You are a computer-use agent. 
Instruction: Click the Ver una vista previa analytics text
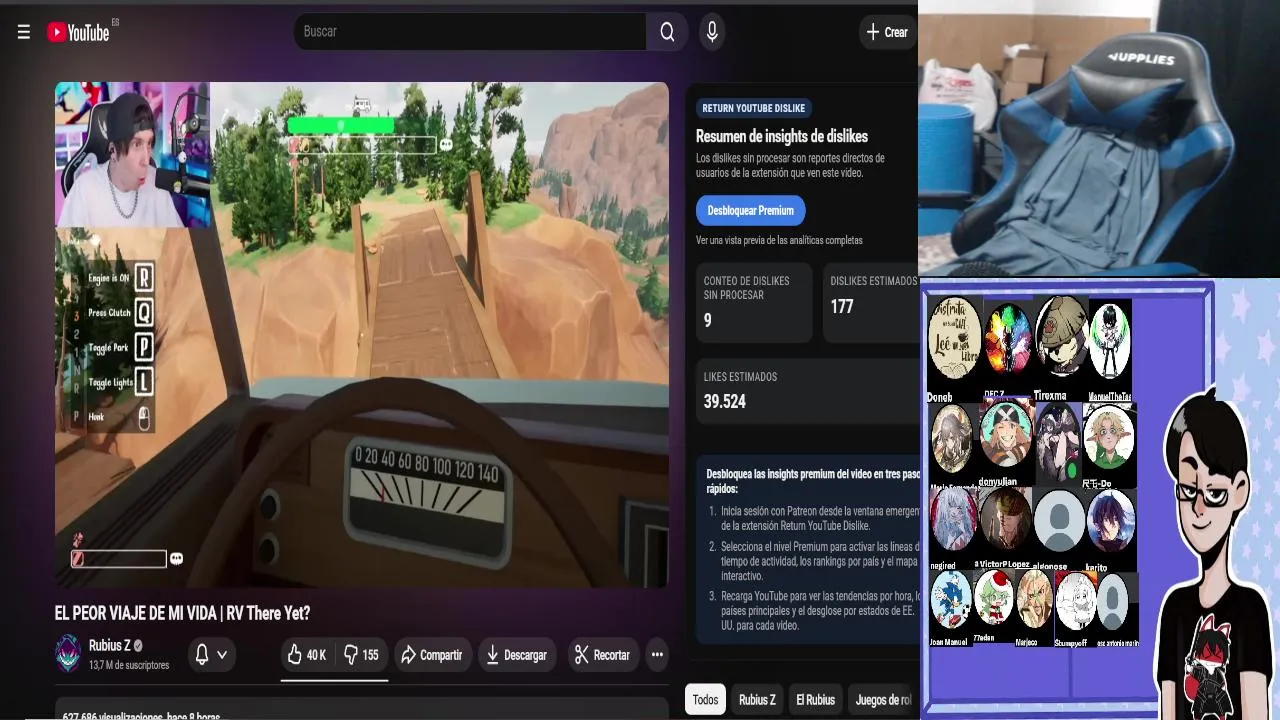pyautogui.click(x=779, y=240)
